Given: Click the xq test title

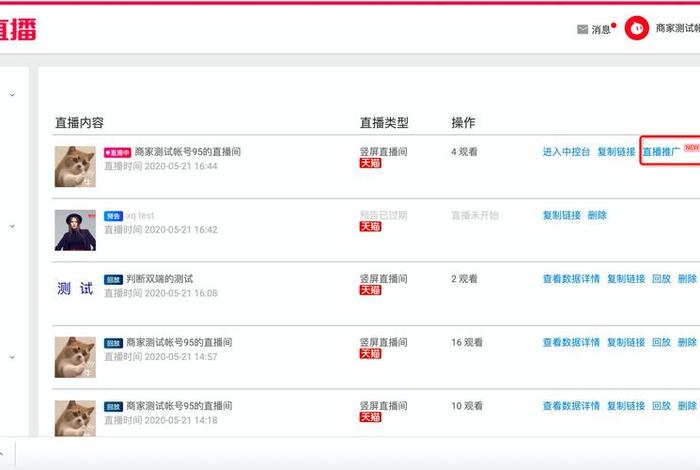Looking at the screenshot, I should click(140, 216).
